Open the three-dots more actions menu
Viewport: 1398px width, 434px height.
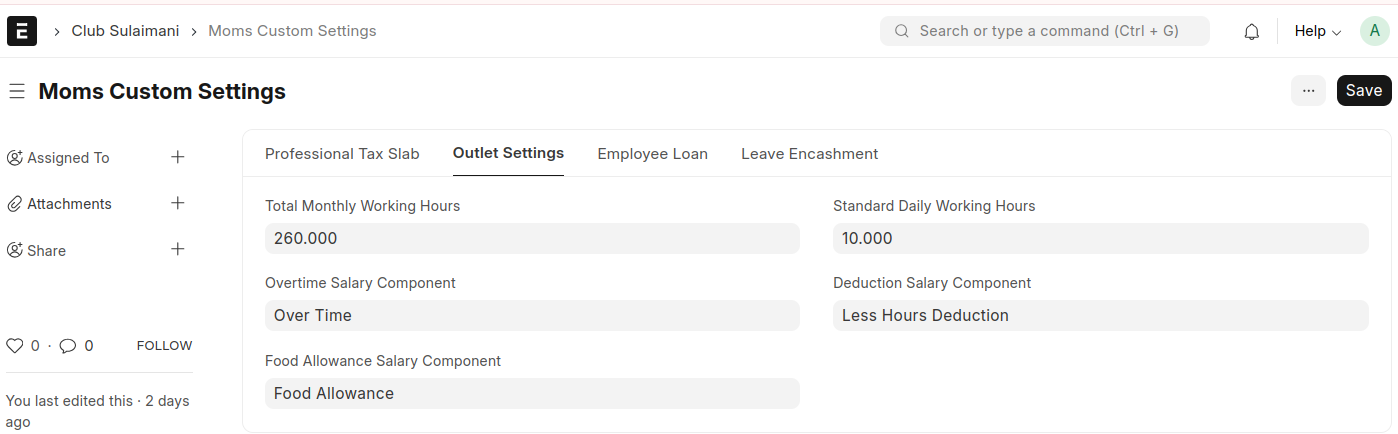pyautogui.click(x=1308, y=91)
